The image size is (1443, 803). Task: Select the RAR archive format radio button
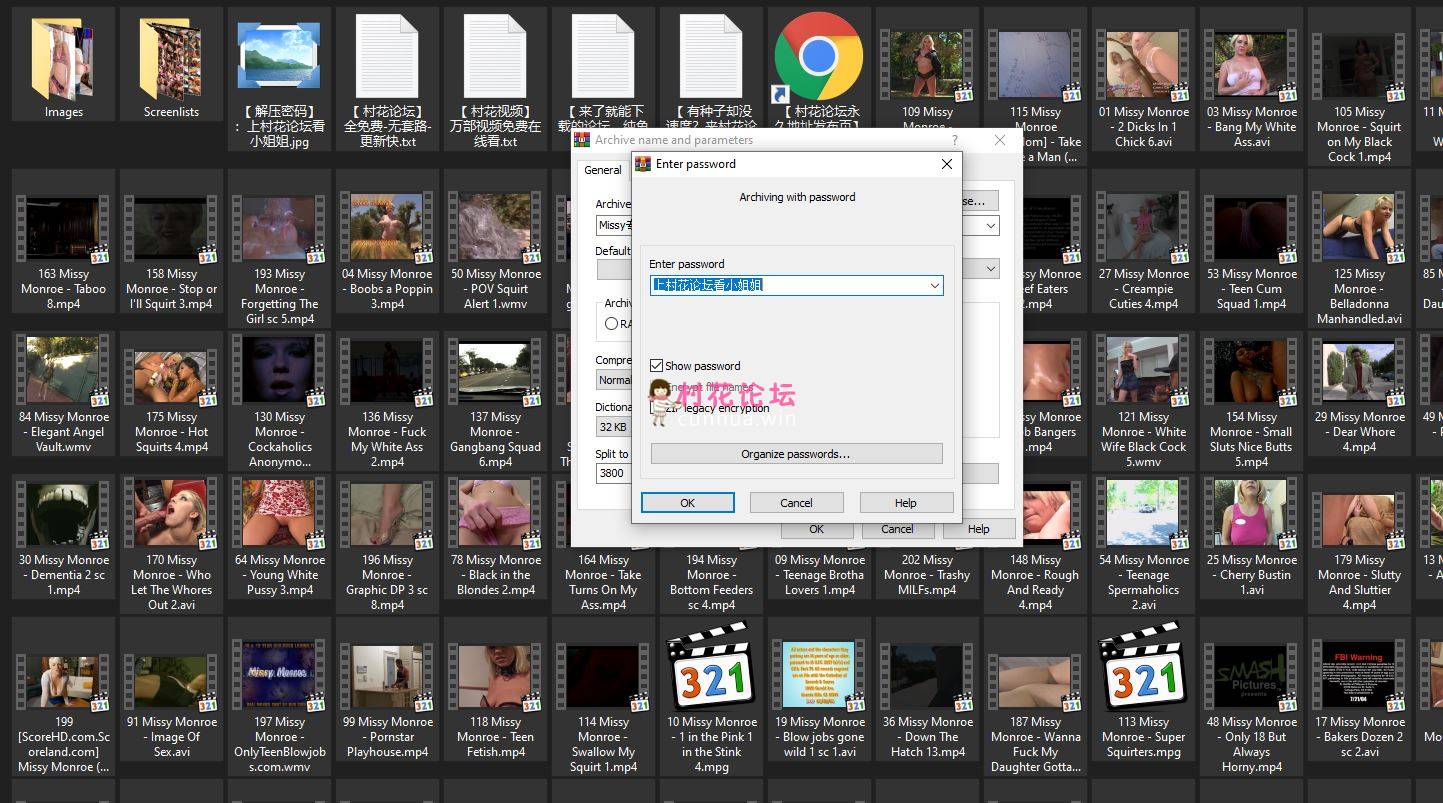tap(612, 324)
